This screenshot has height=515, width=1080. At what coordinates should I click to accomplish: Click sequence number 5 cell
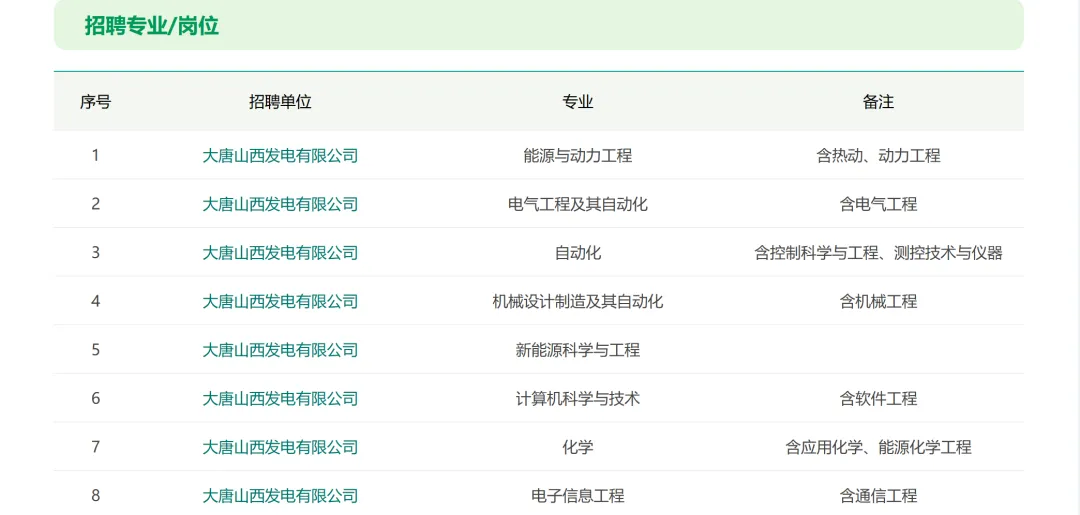pos(95,350)
